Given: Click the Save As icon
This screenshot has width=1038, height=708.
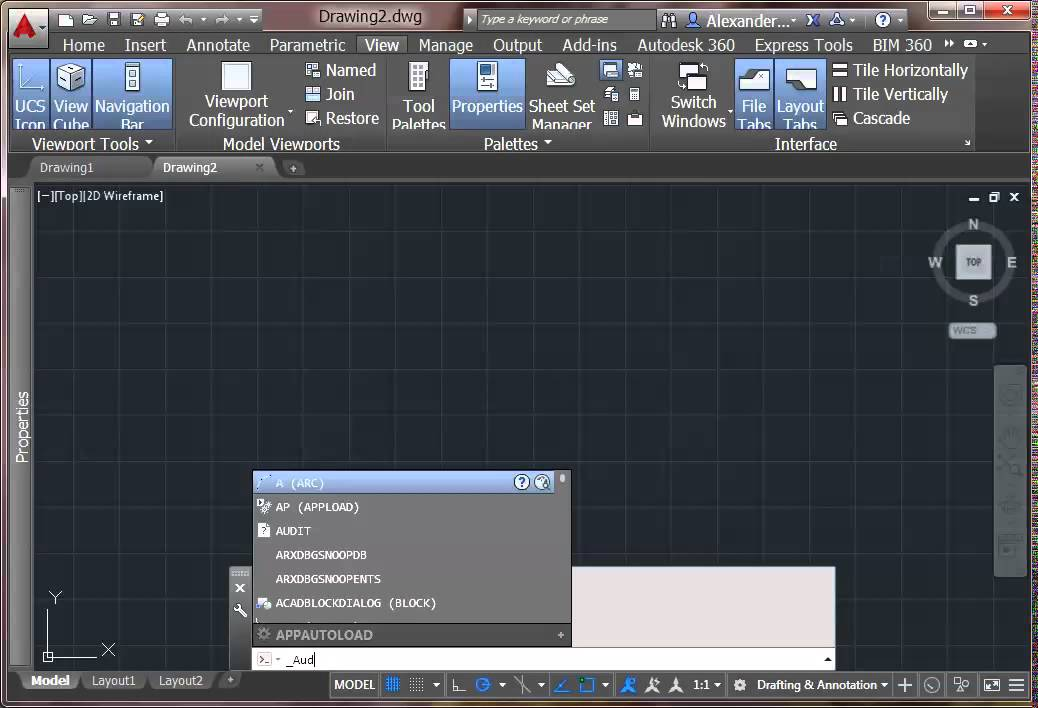Looking at the screenshot, I should click(x=138, y=20).
